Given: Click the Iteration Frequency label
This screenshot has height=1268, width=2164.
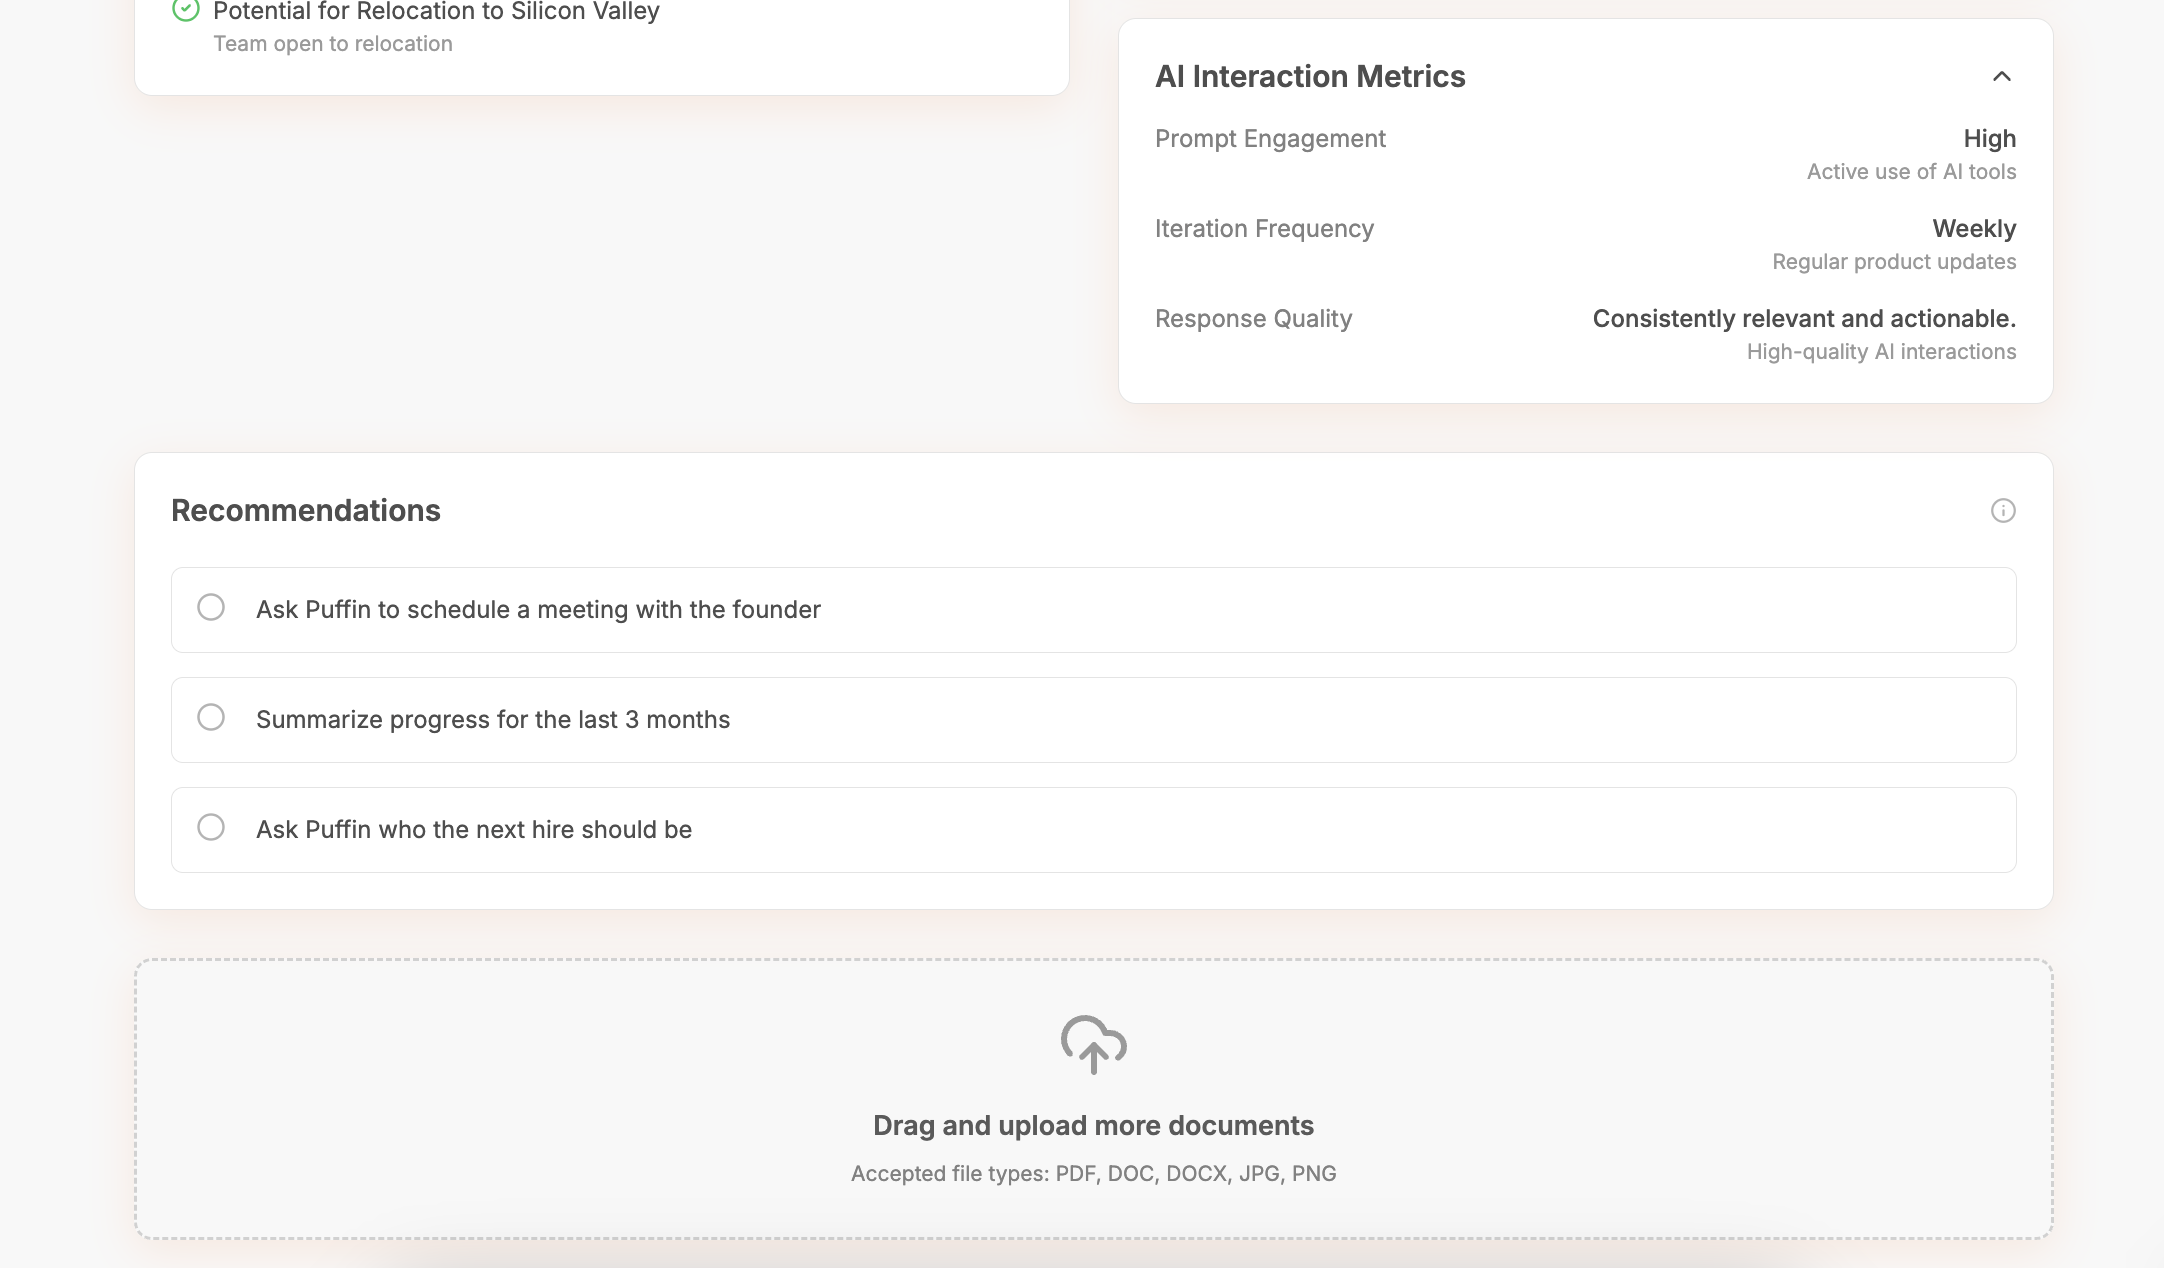Looking at the screenshot, I should click(1264, 229).
